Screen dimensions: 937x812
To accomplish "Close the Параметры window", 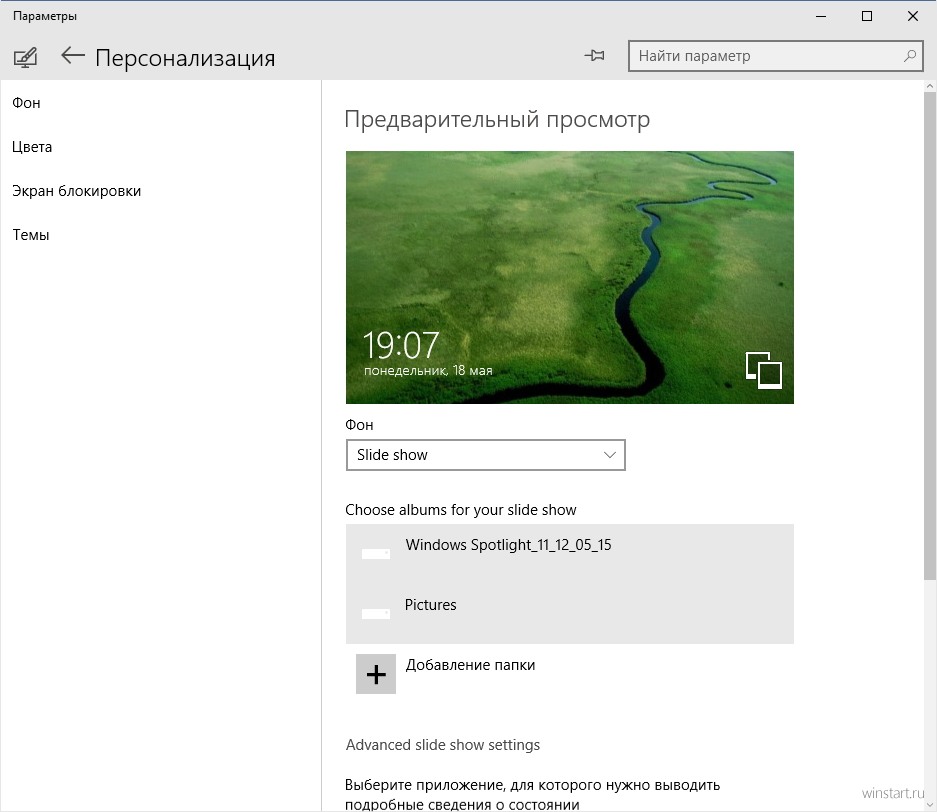I will click(x=912, y=16).
